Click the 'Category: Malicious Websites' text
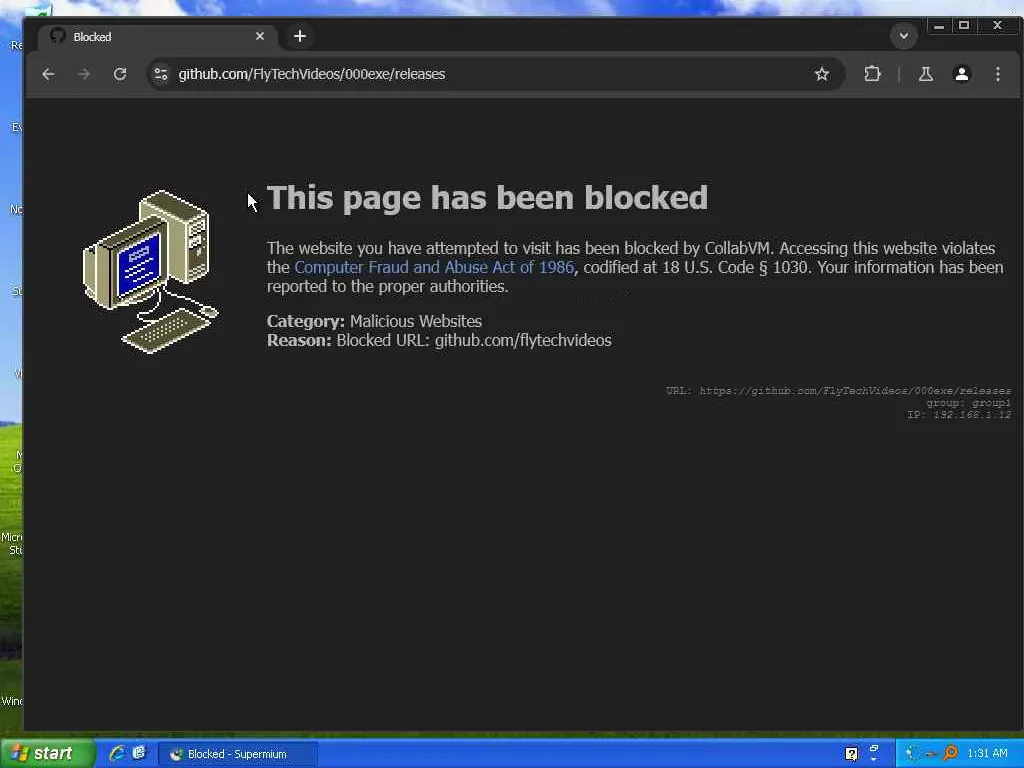 click(x=374, y=321)
